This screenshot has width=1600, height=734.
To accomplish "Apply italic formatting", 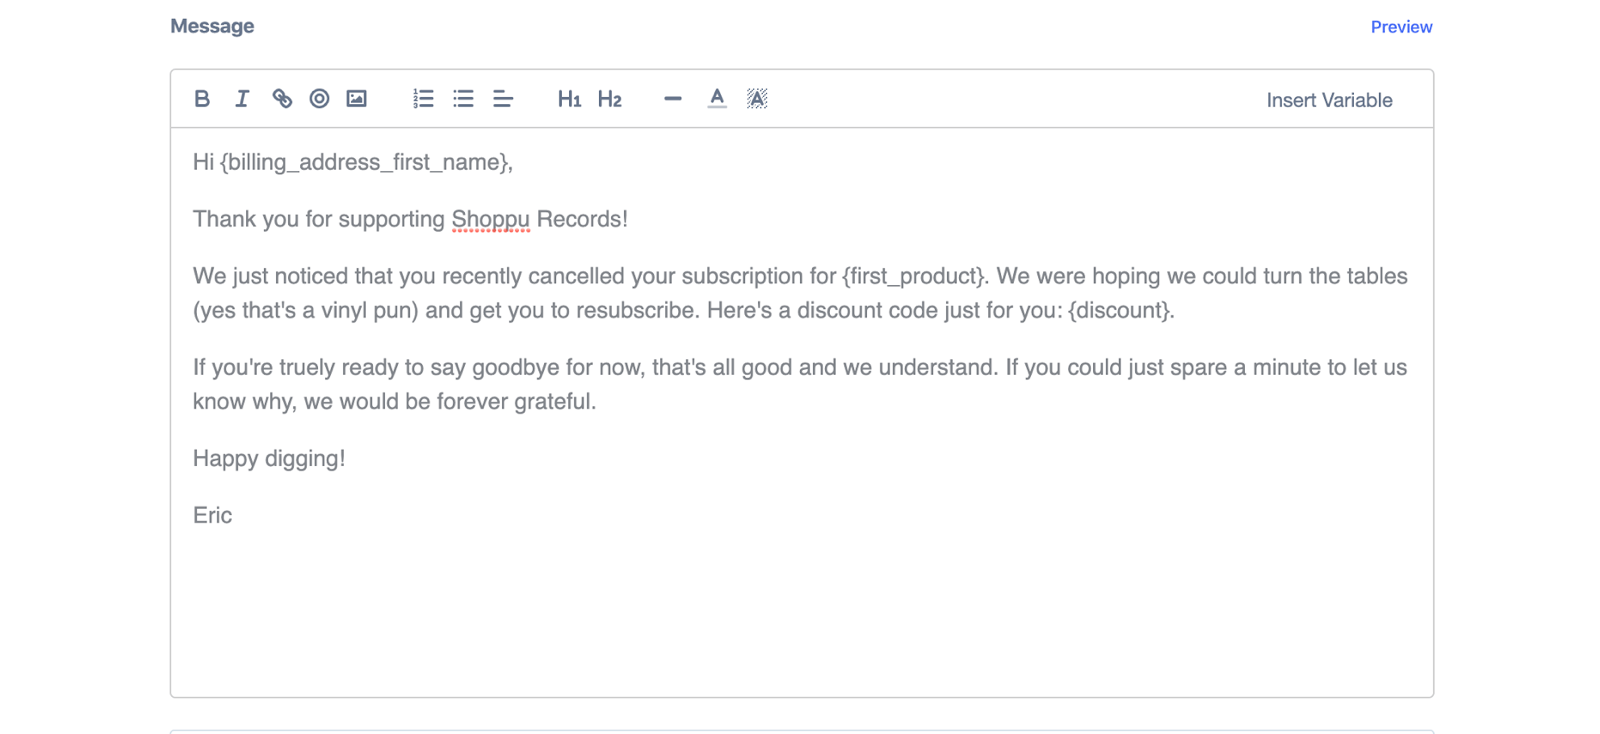I will coord(242,99).
